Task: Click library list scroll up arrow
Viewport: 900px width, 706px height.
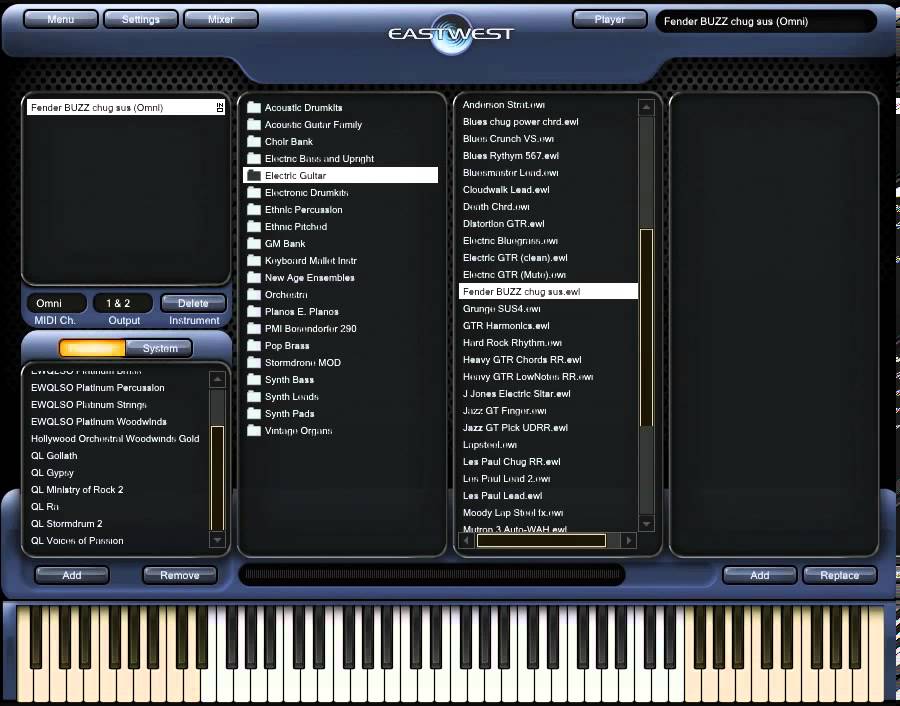Action: [218, 379]
